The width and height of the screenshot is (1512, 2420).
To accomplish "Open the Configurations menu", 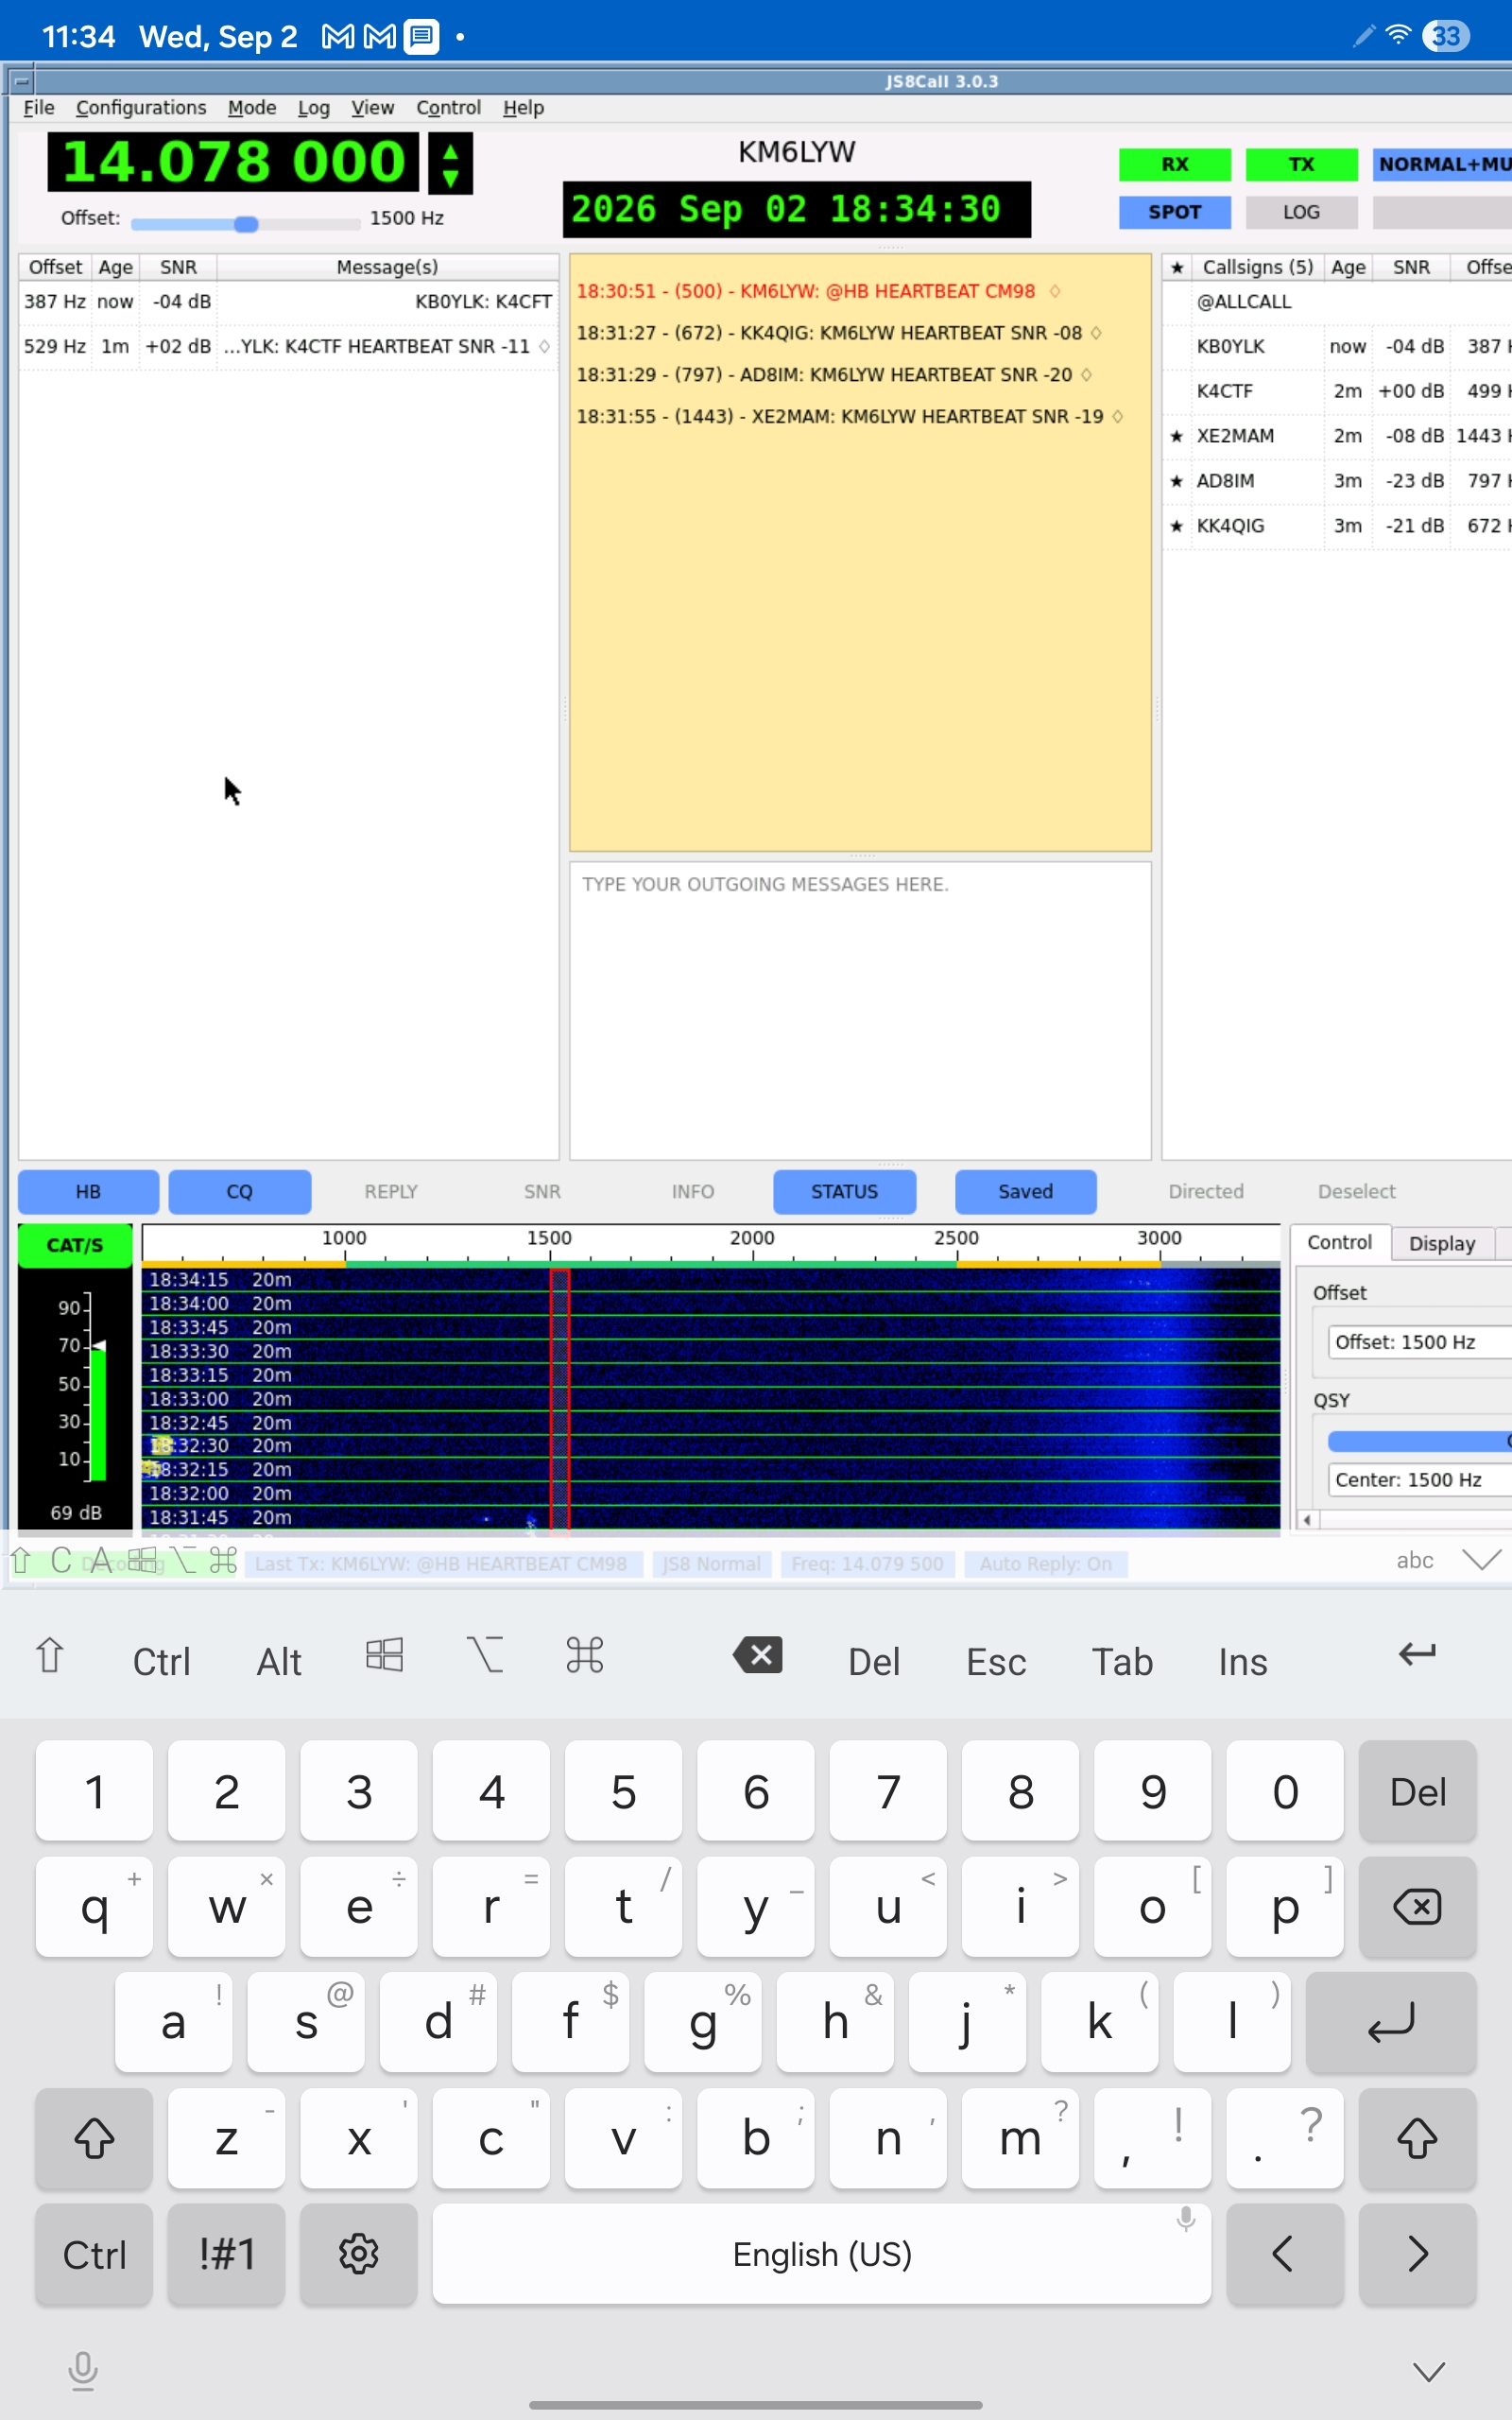I will point(141,107).
